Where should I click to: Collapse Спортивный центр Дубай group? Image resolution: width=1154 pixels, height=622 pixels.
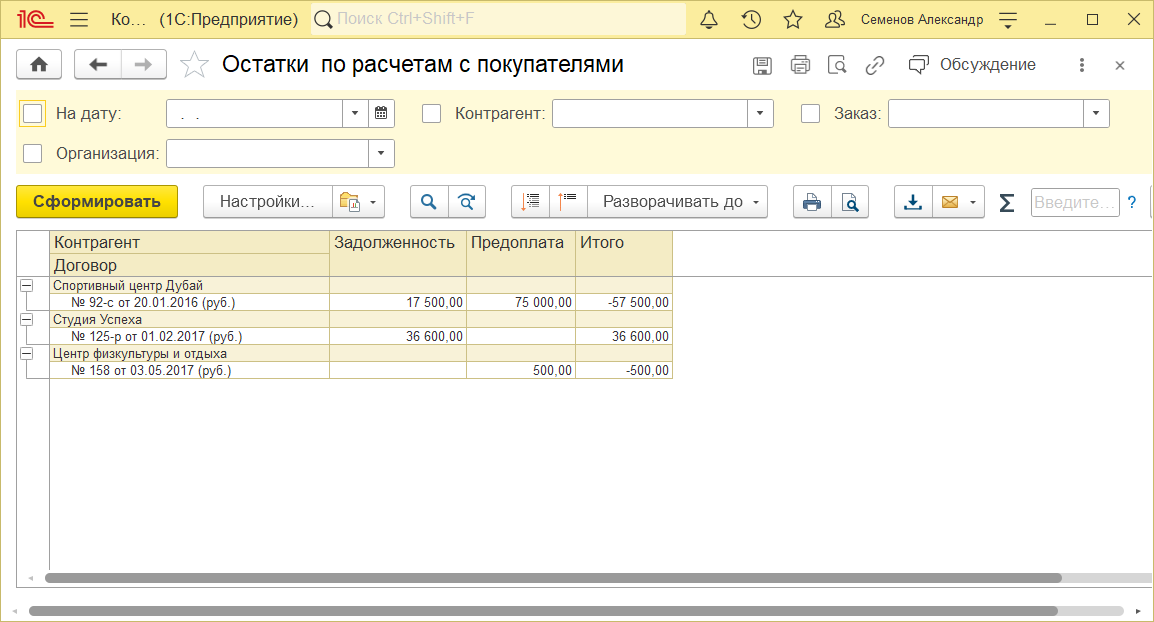pyautogui.click(x=26, y=286)
